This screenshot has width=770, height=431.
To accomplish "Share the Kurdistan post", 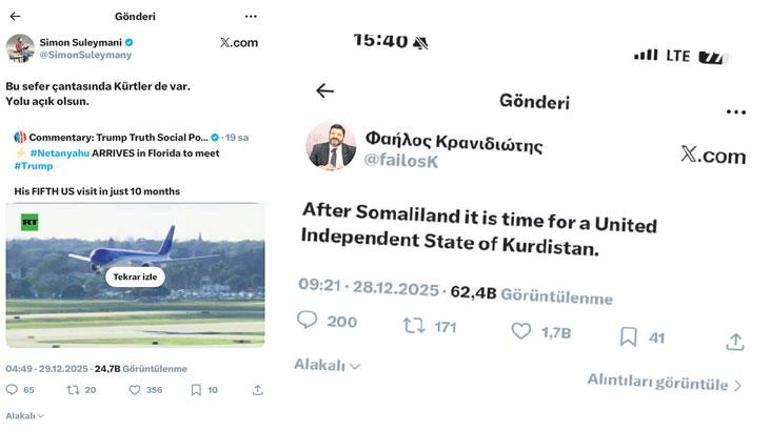I will (735, 341).
